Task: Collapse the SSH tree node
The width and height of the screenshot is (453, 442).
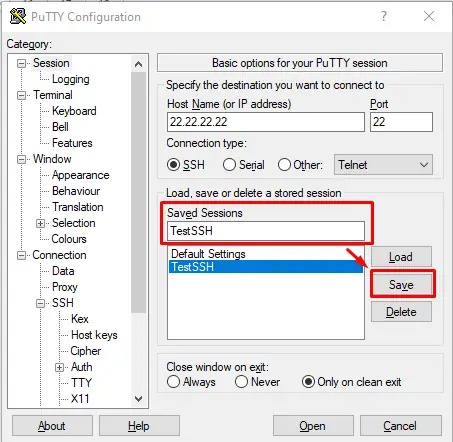Action: [40, 303]
